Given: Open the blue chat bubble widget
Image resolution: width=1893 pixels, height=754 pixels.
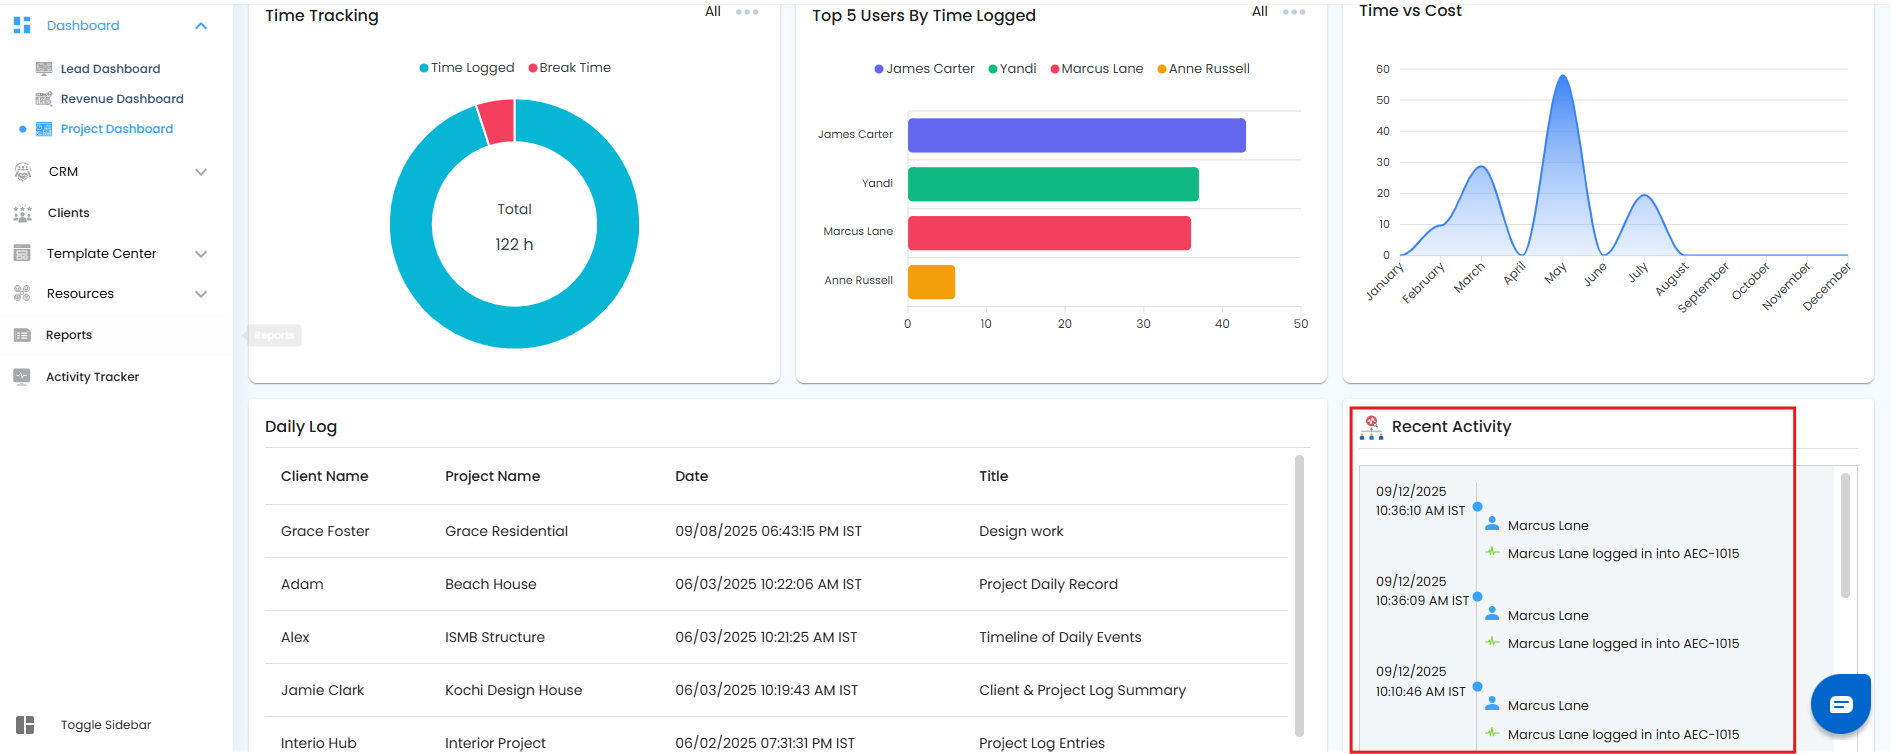Looking at the screenshot, I should click(x=1841, y=704).
